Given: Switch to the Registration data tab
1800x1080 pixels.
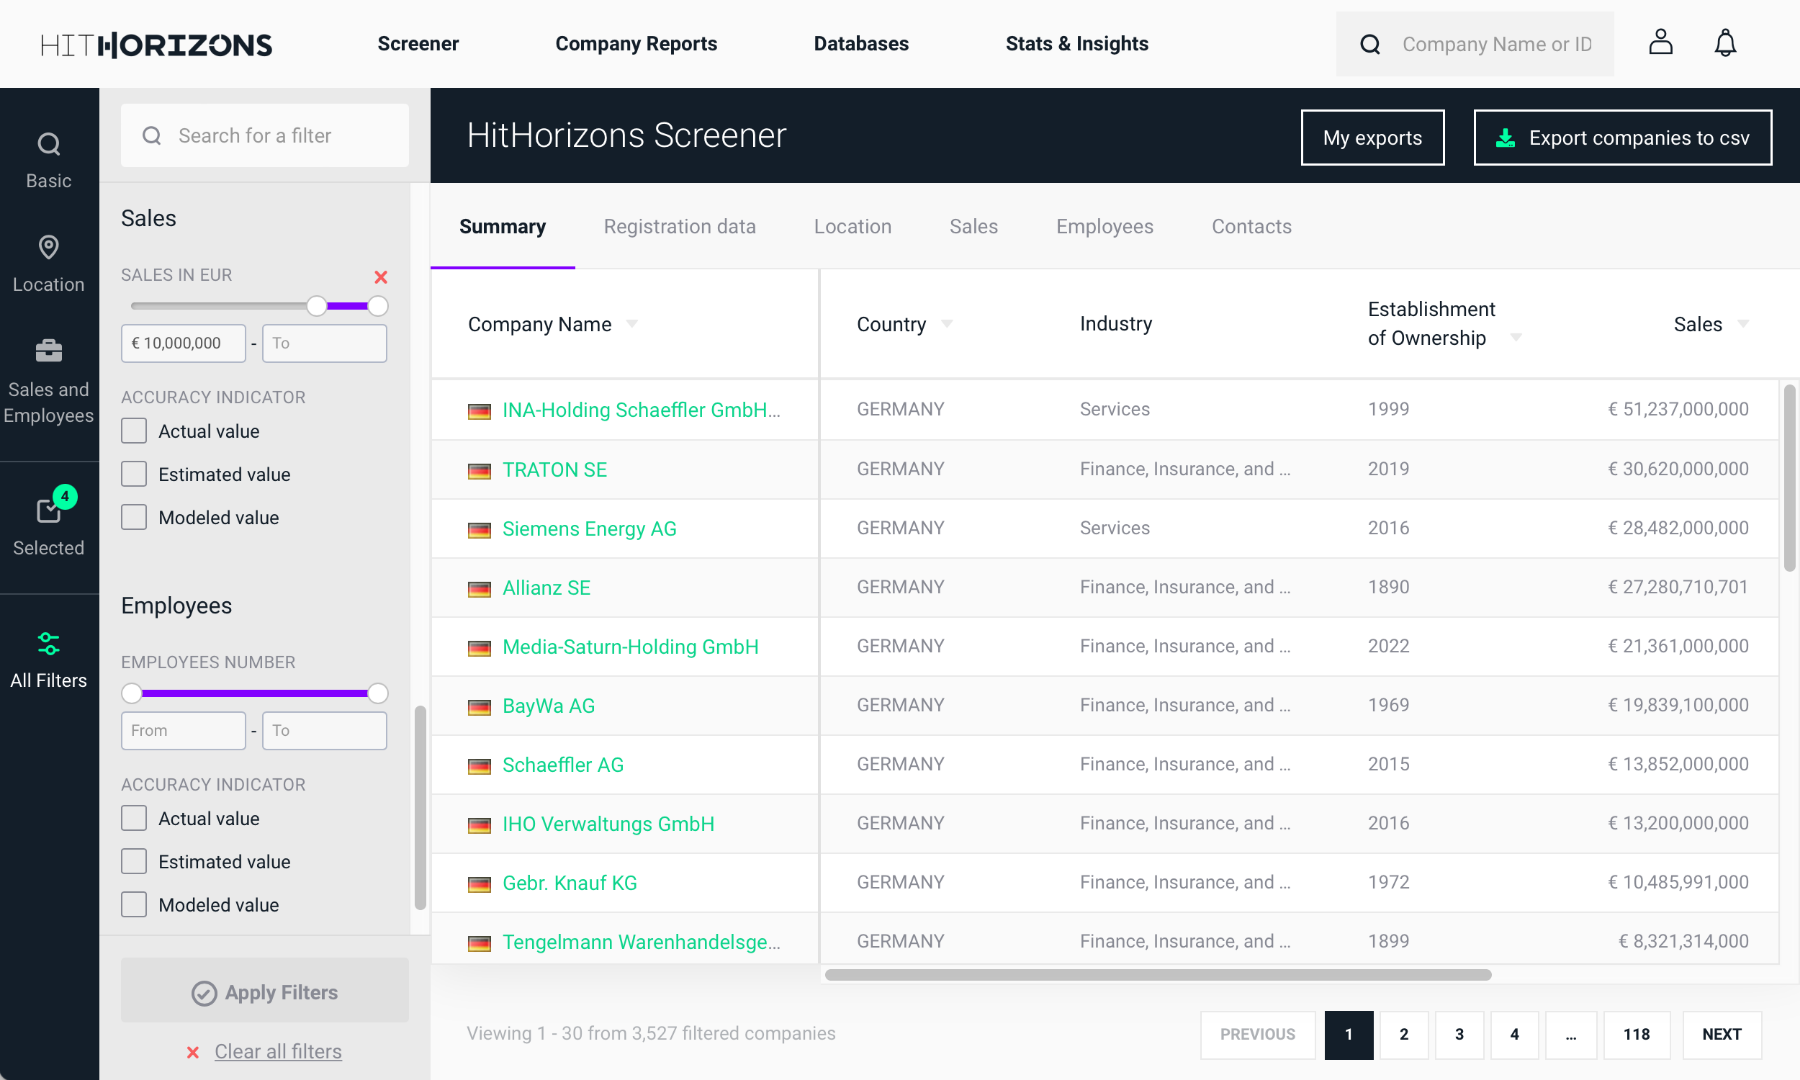Looking at the screenshot, I should tap(679, 226).
